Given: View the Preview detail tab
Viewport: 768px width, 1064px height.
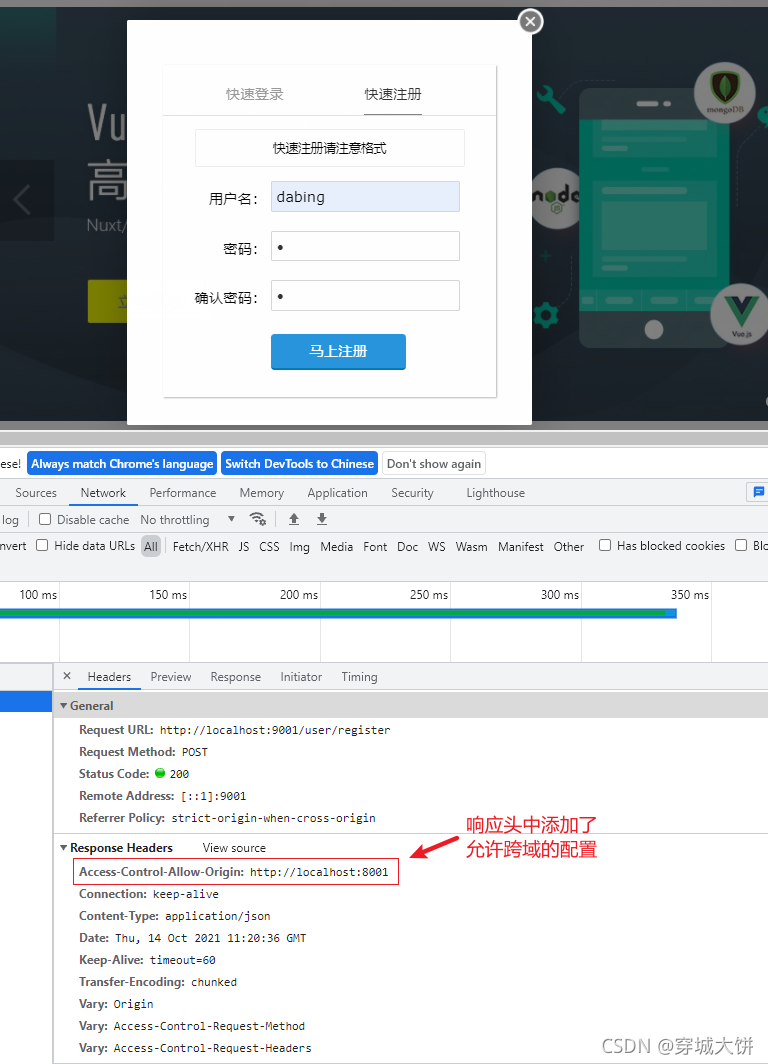Looking at the screenshot, I should pyautogui.click(x=171, y=677).
